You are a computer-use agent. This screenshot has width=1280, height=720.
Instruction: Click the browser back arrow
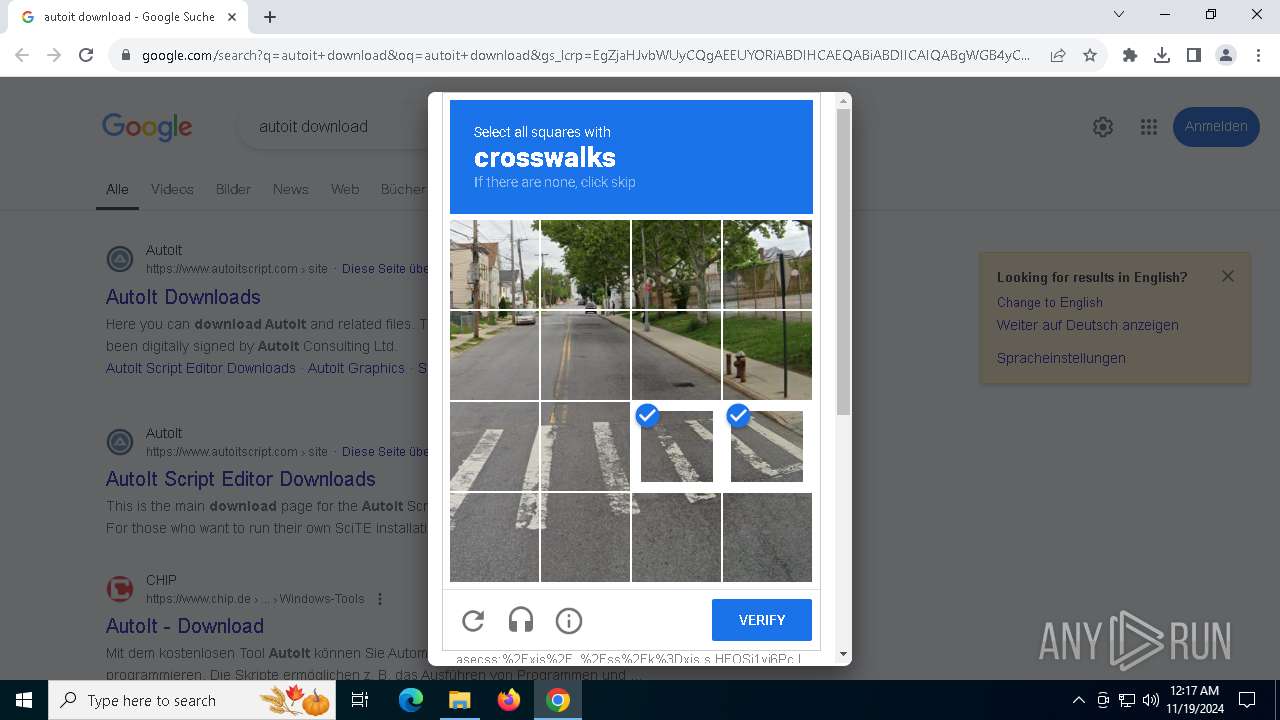point(22,55)
